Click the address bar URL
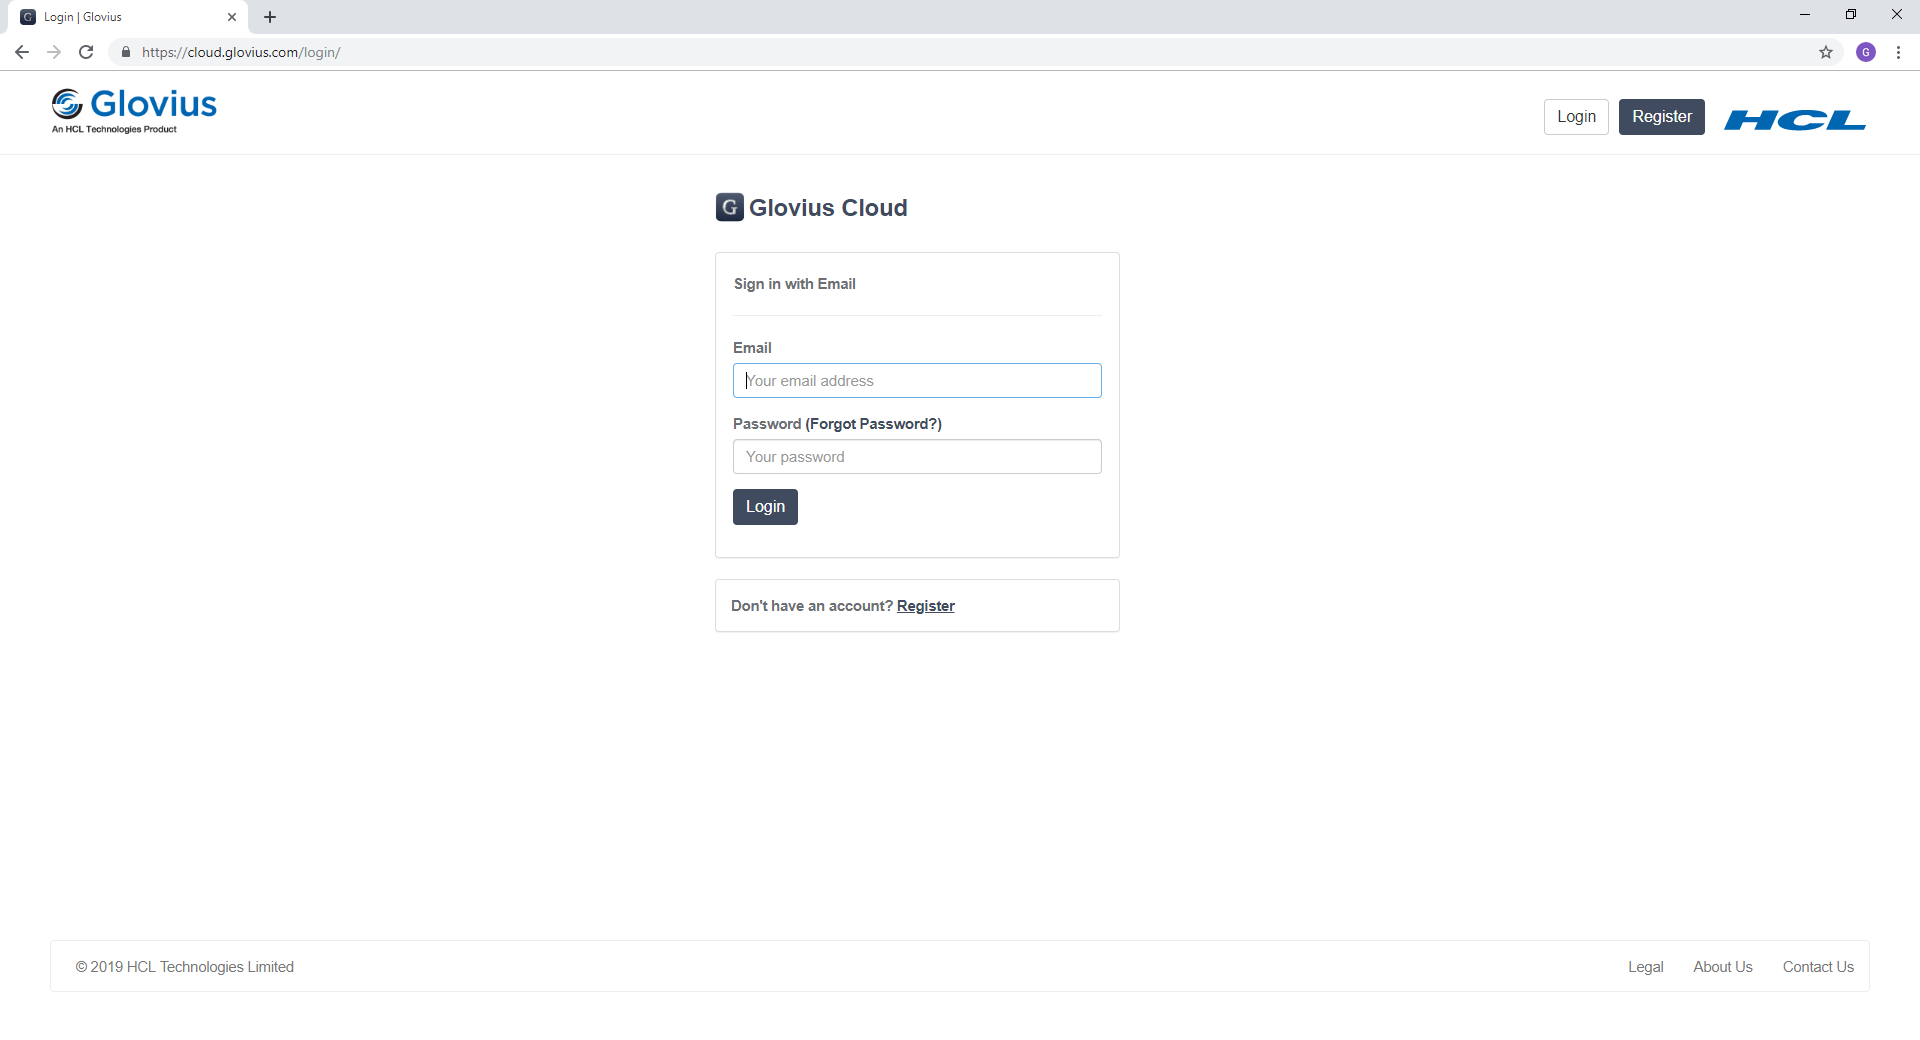 point(241,52)
